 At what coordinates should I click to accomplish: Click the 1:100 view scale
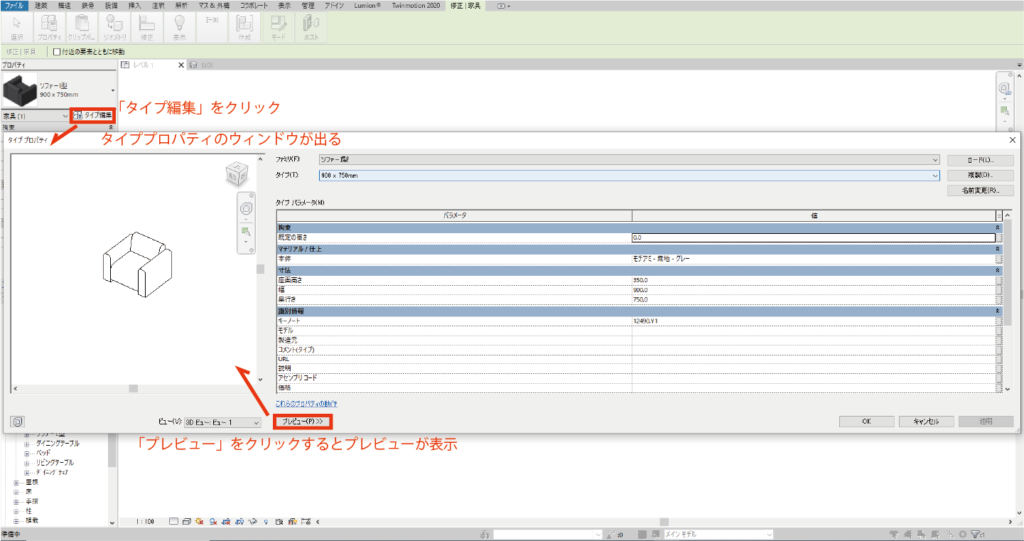click(x=145, y=521)
